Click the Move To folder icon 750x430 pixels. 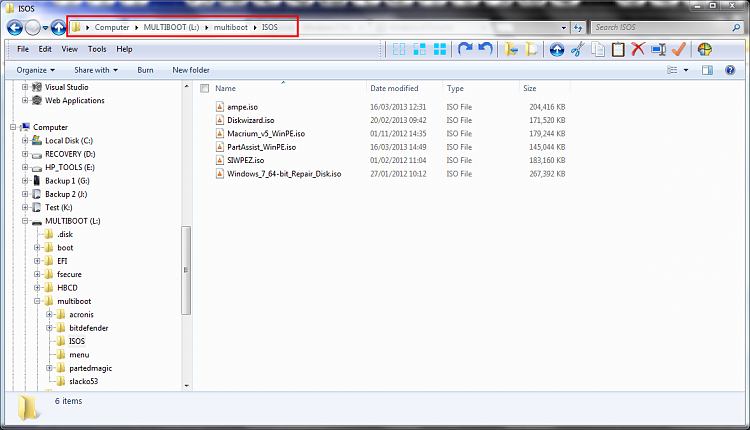(511, 49)
